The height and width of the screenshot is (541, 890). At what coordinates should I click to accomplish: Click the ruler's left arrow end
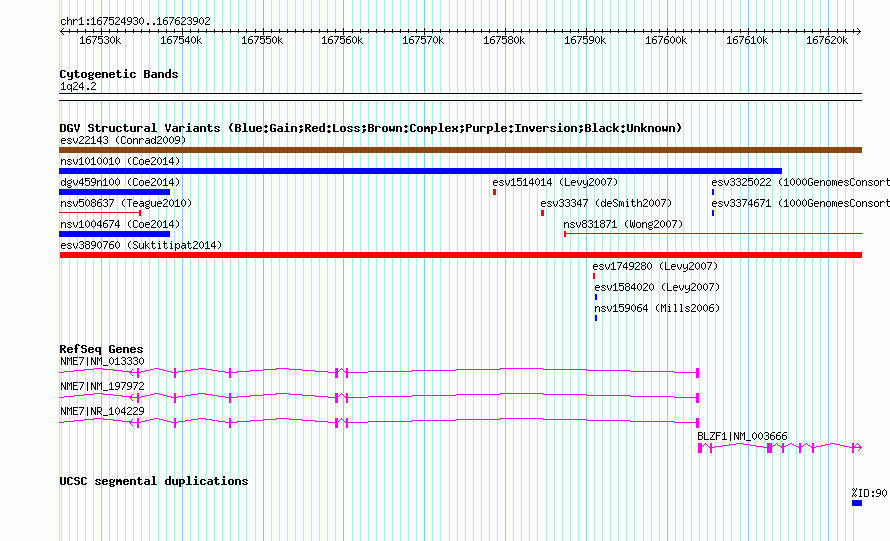coord(62,31)
